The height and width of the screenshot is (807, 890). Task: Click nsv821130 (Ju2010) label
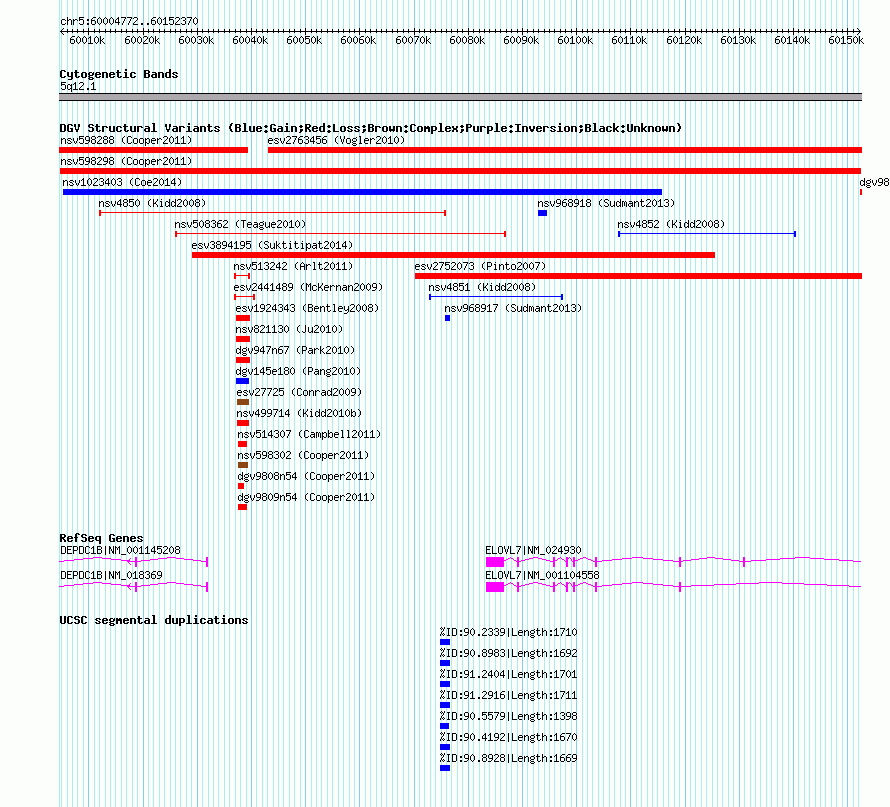coord(289,329)
